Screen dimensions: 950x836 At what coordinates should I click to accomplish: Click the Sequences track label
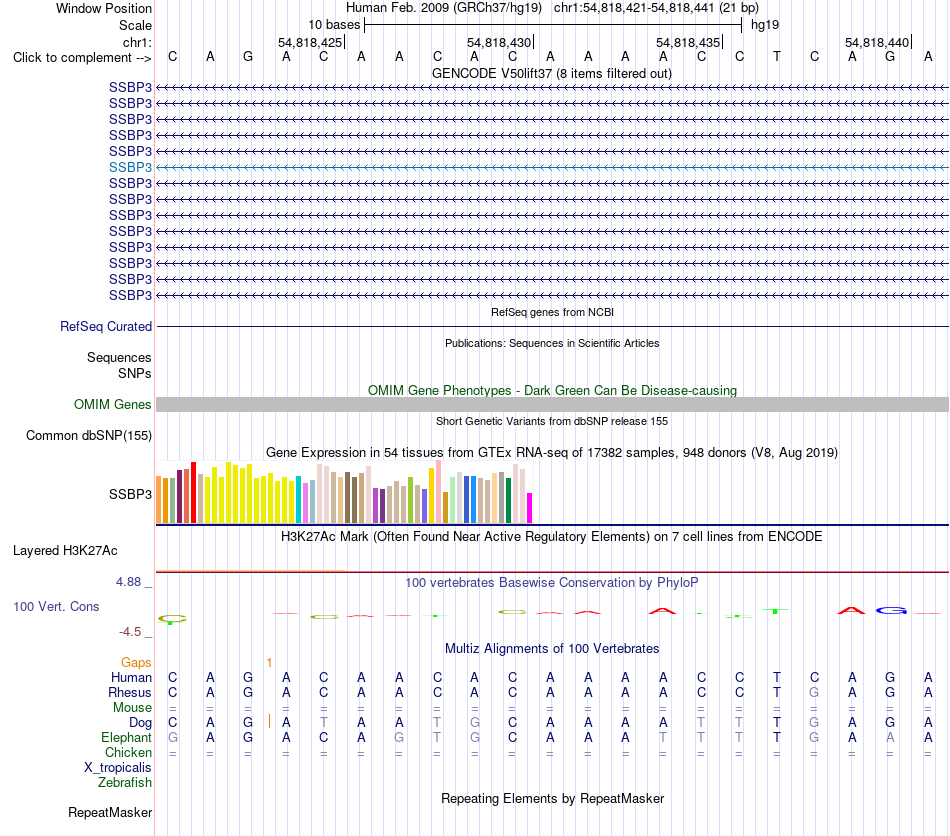tap(119, 357)
